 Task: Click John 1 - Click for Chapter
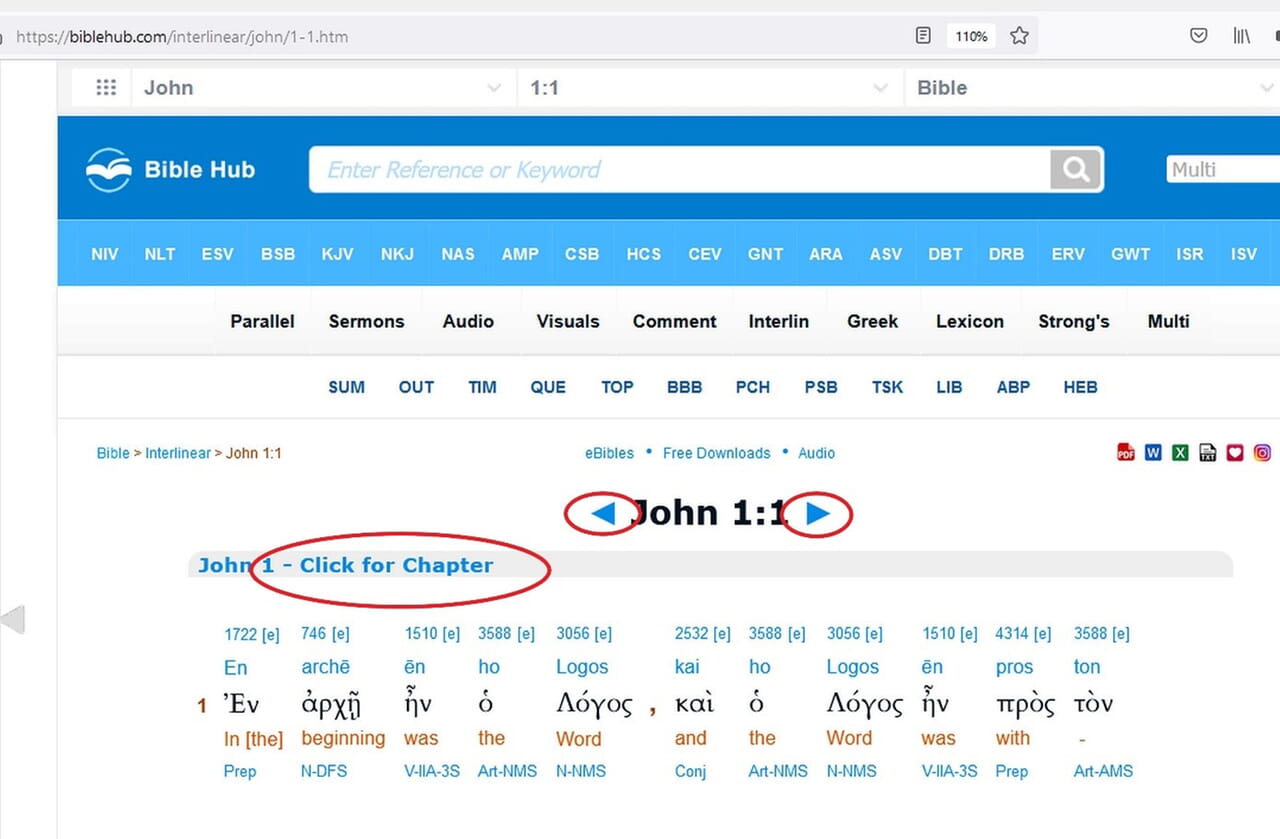point(345,565)
